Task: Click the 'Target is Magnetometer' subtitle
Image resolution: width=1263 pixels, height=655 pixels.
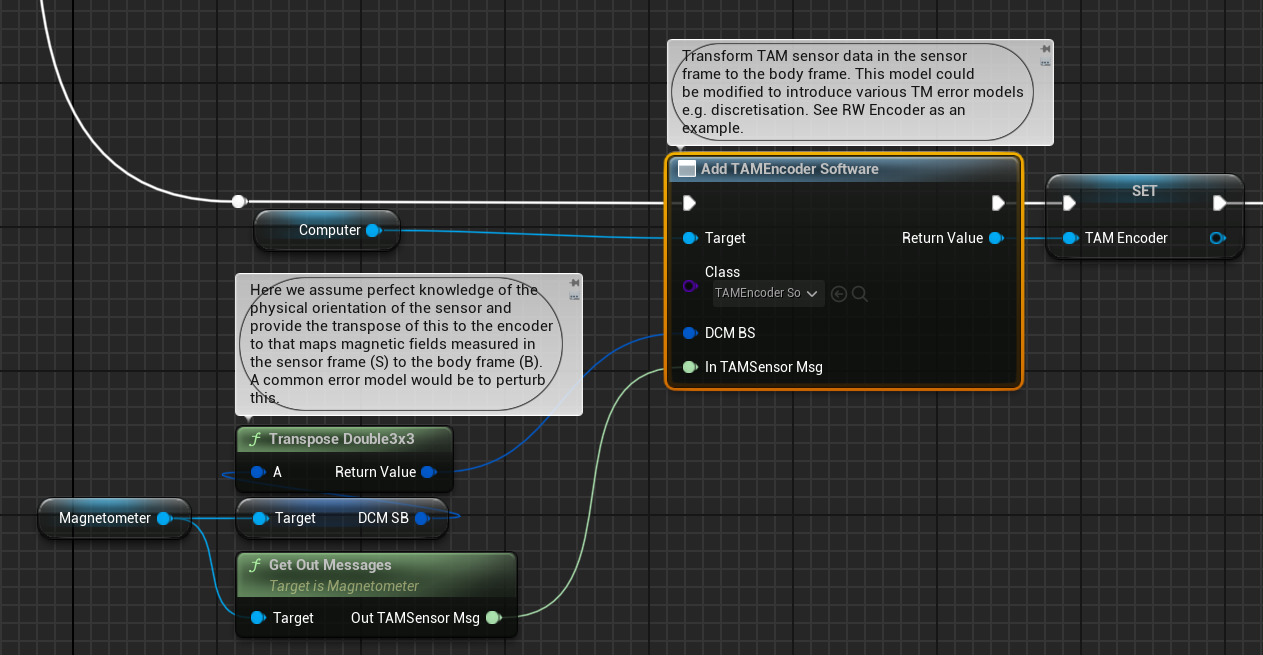Action: click(344, 586)
